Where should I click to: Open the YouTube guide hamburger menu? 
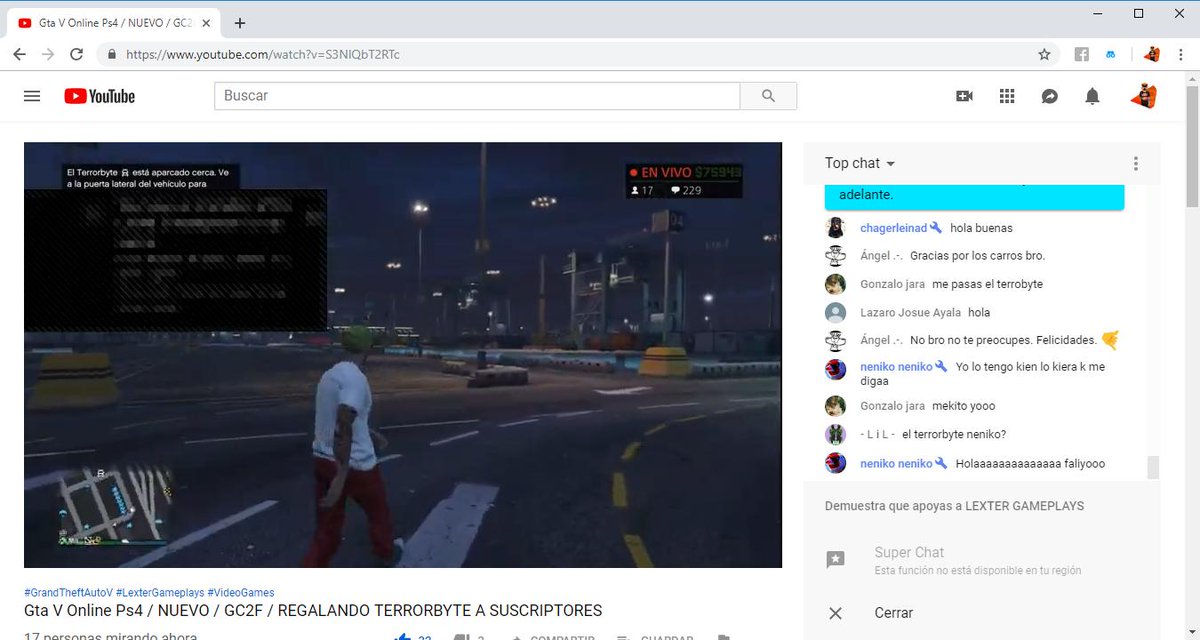point(32,96)
